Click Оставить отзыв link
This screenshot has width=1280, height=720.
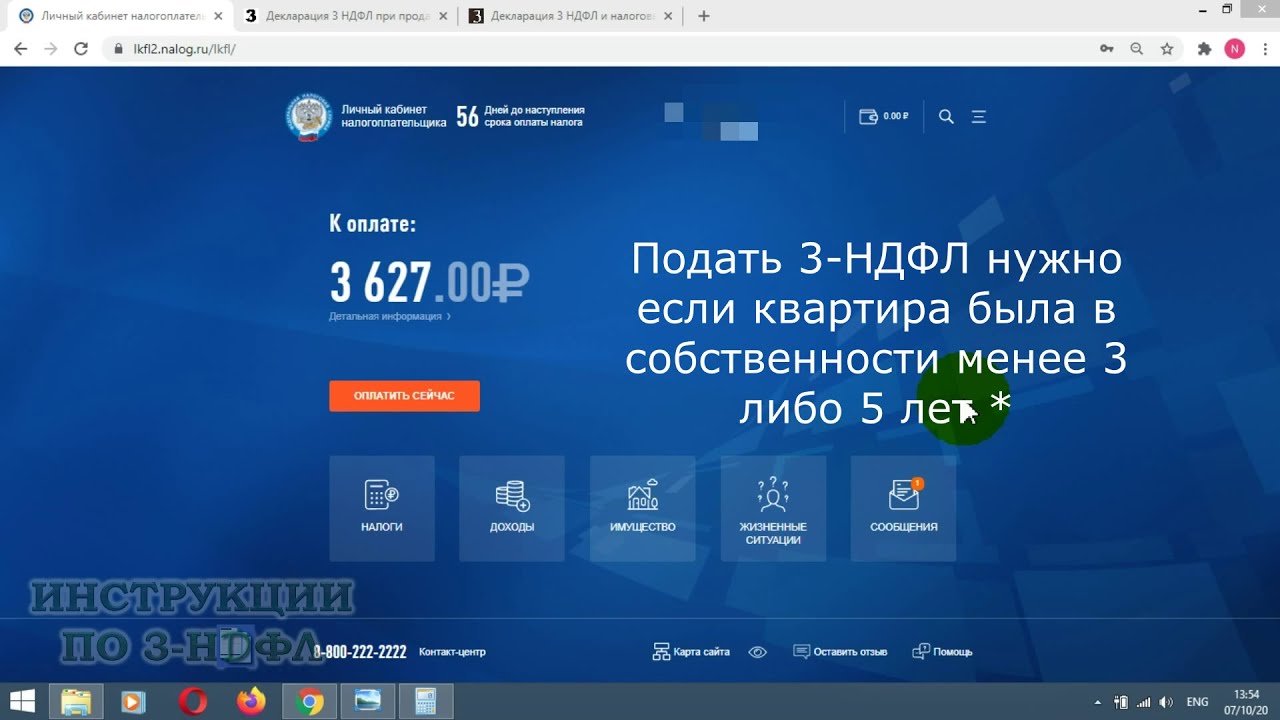[840, 652]
